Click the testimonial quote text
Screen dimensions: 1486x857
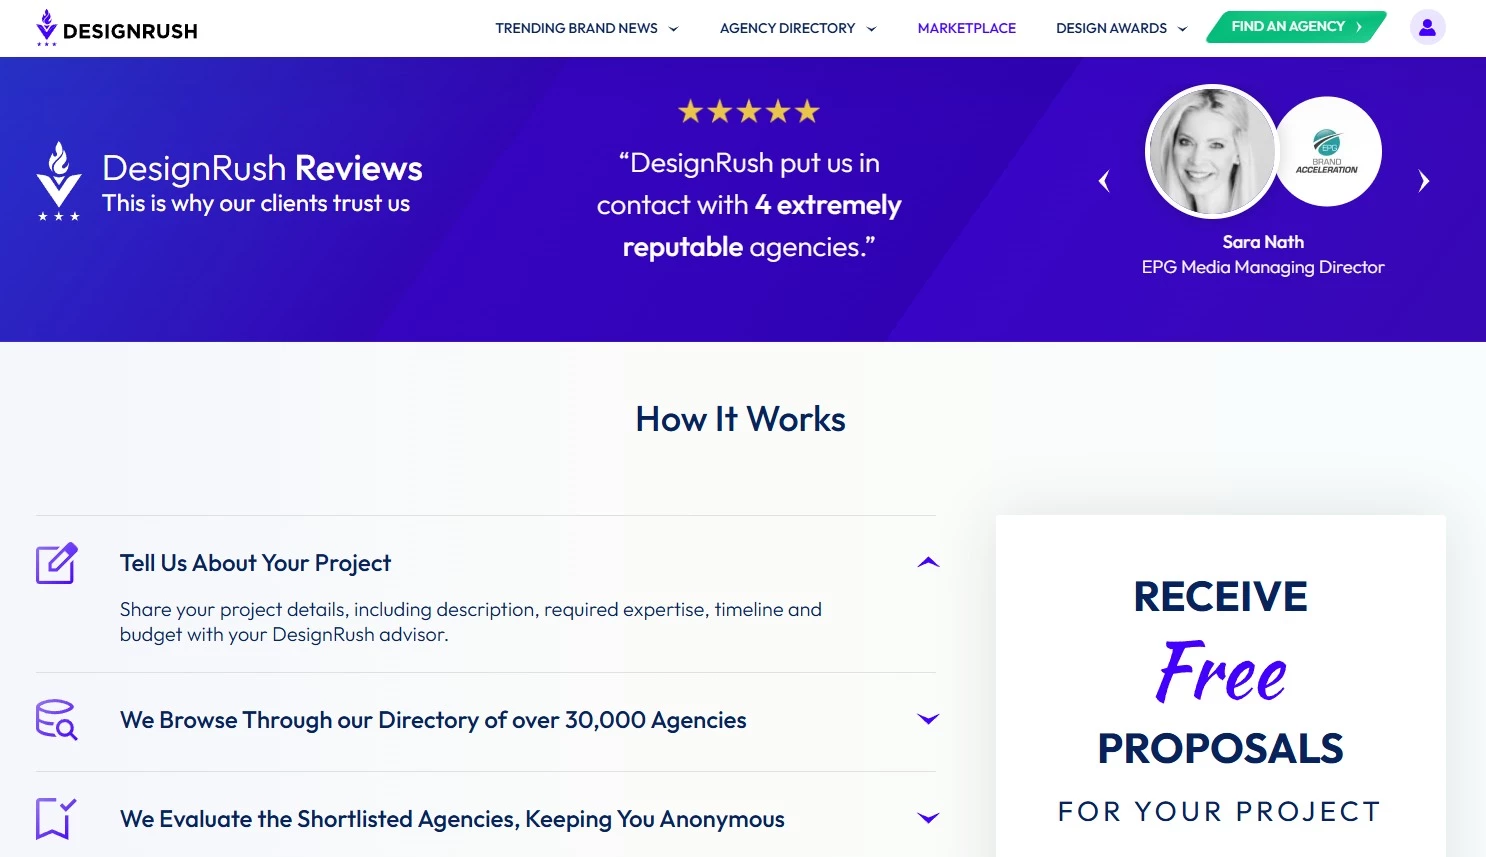click(749, 205)
